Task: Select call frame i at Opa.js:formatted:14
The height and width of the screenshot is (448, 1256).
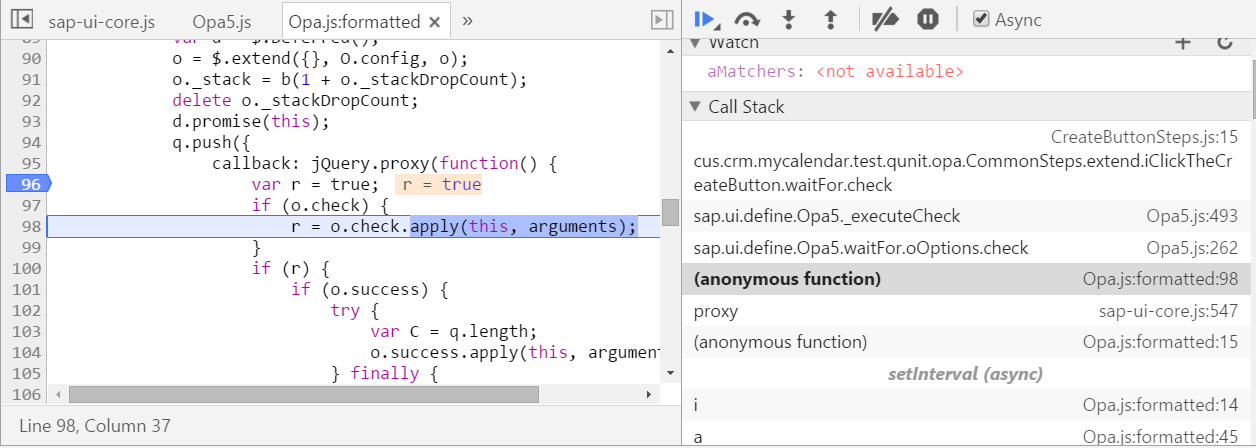Action: (965, 405)
